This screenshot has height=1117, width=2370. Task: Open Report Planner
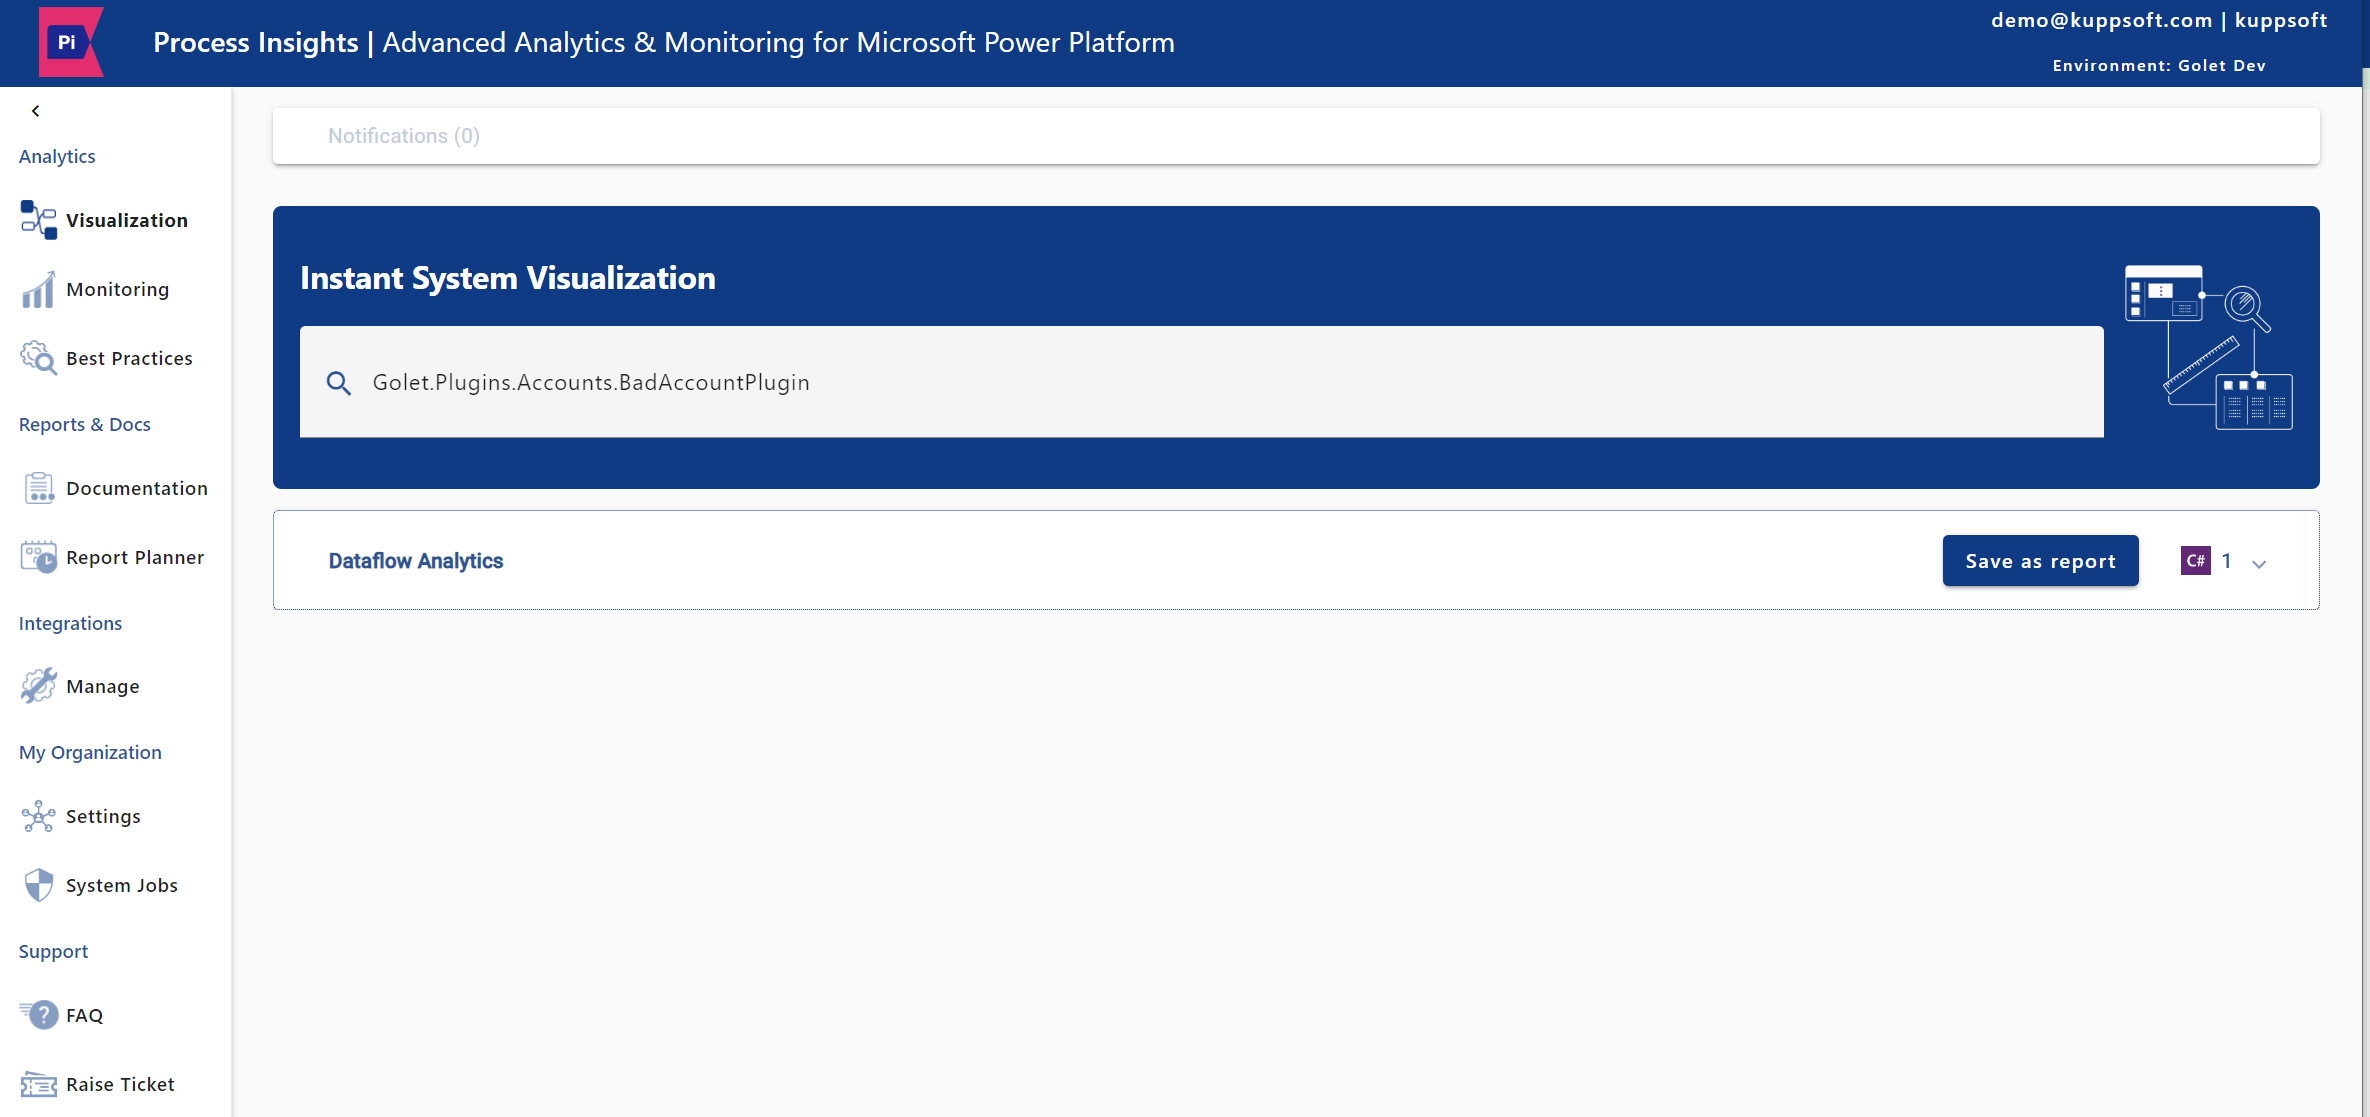pyautogui.click(x=135, y=557)
